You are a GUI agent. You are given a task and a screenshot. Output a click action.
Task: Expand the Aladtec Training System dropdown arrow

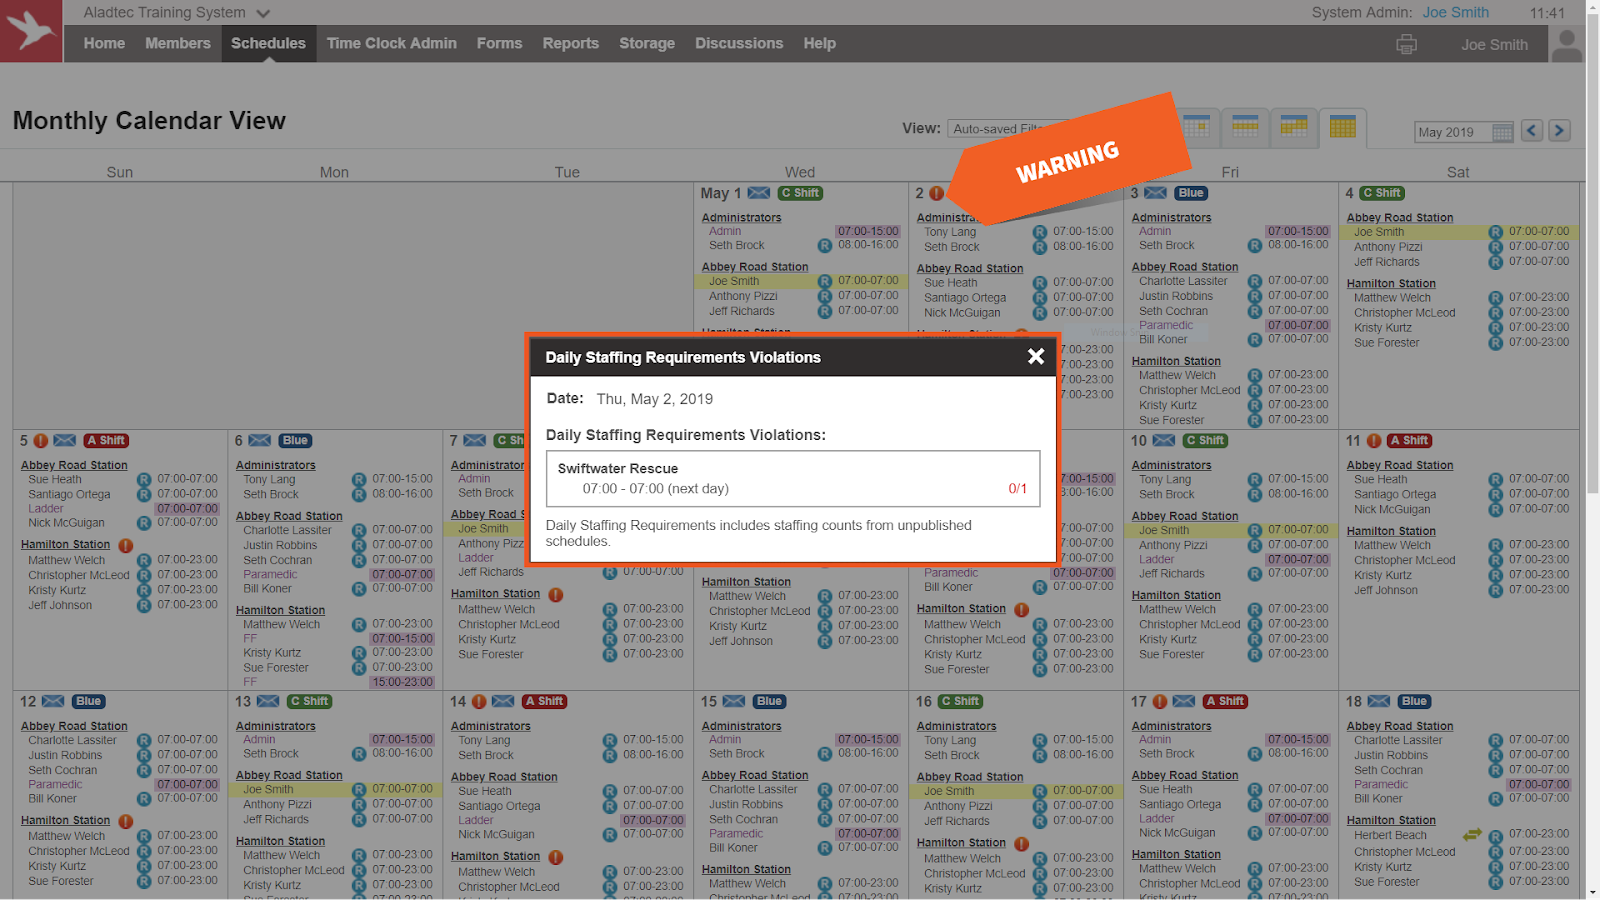pos(263,14)
